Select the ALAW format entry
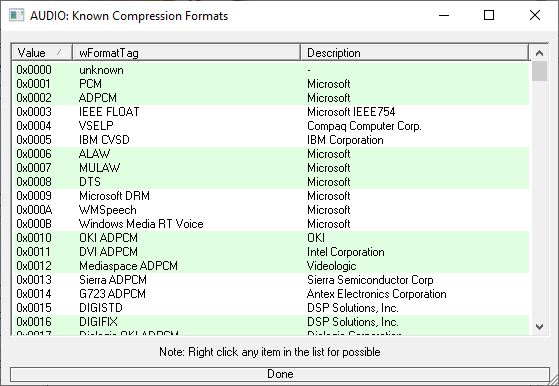The height and width of the screenshot is (386, 559). (94, 154)
